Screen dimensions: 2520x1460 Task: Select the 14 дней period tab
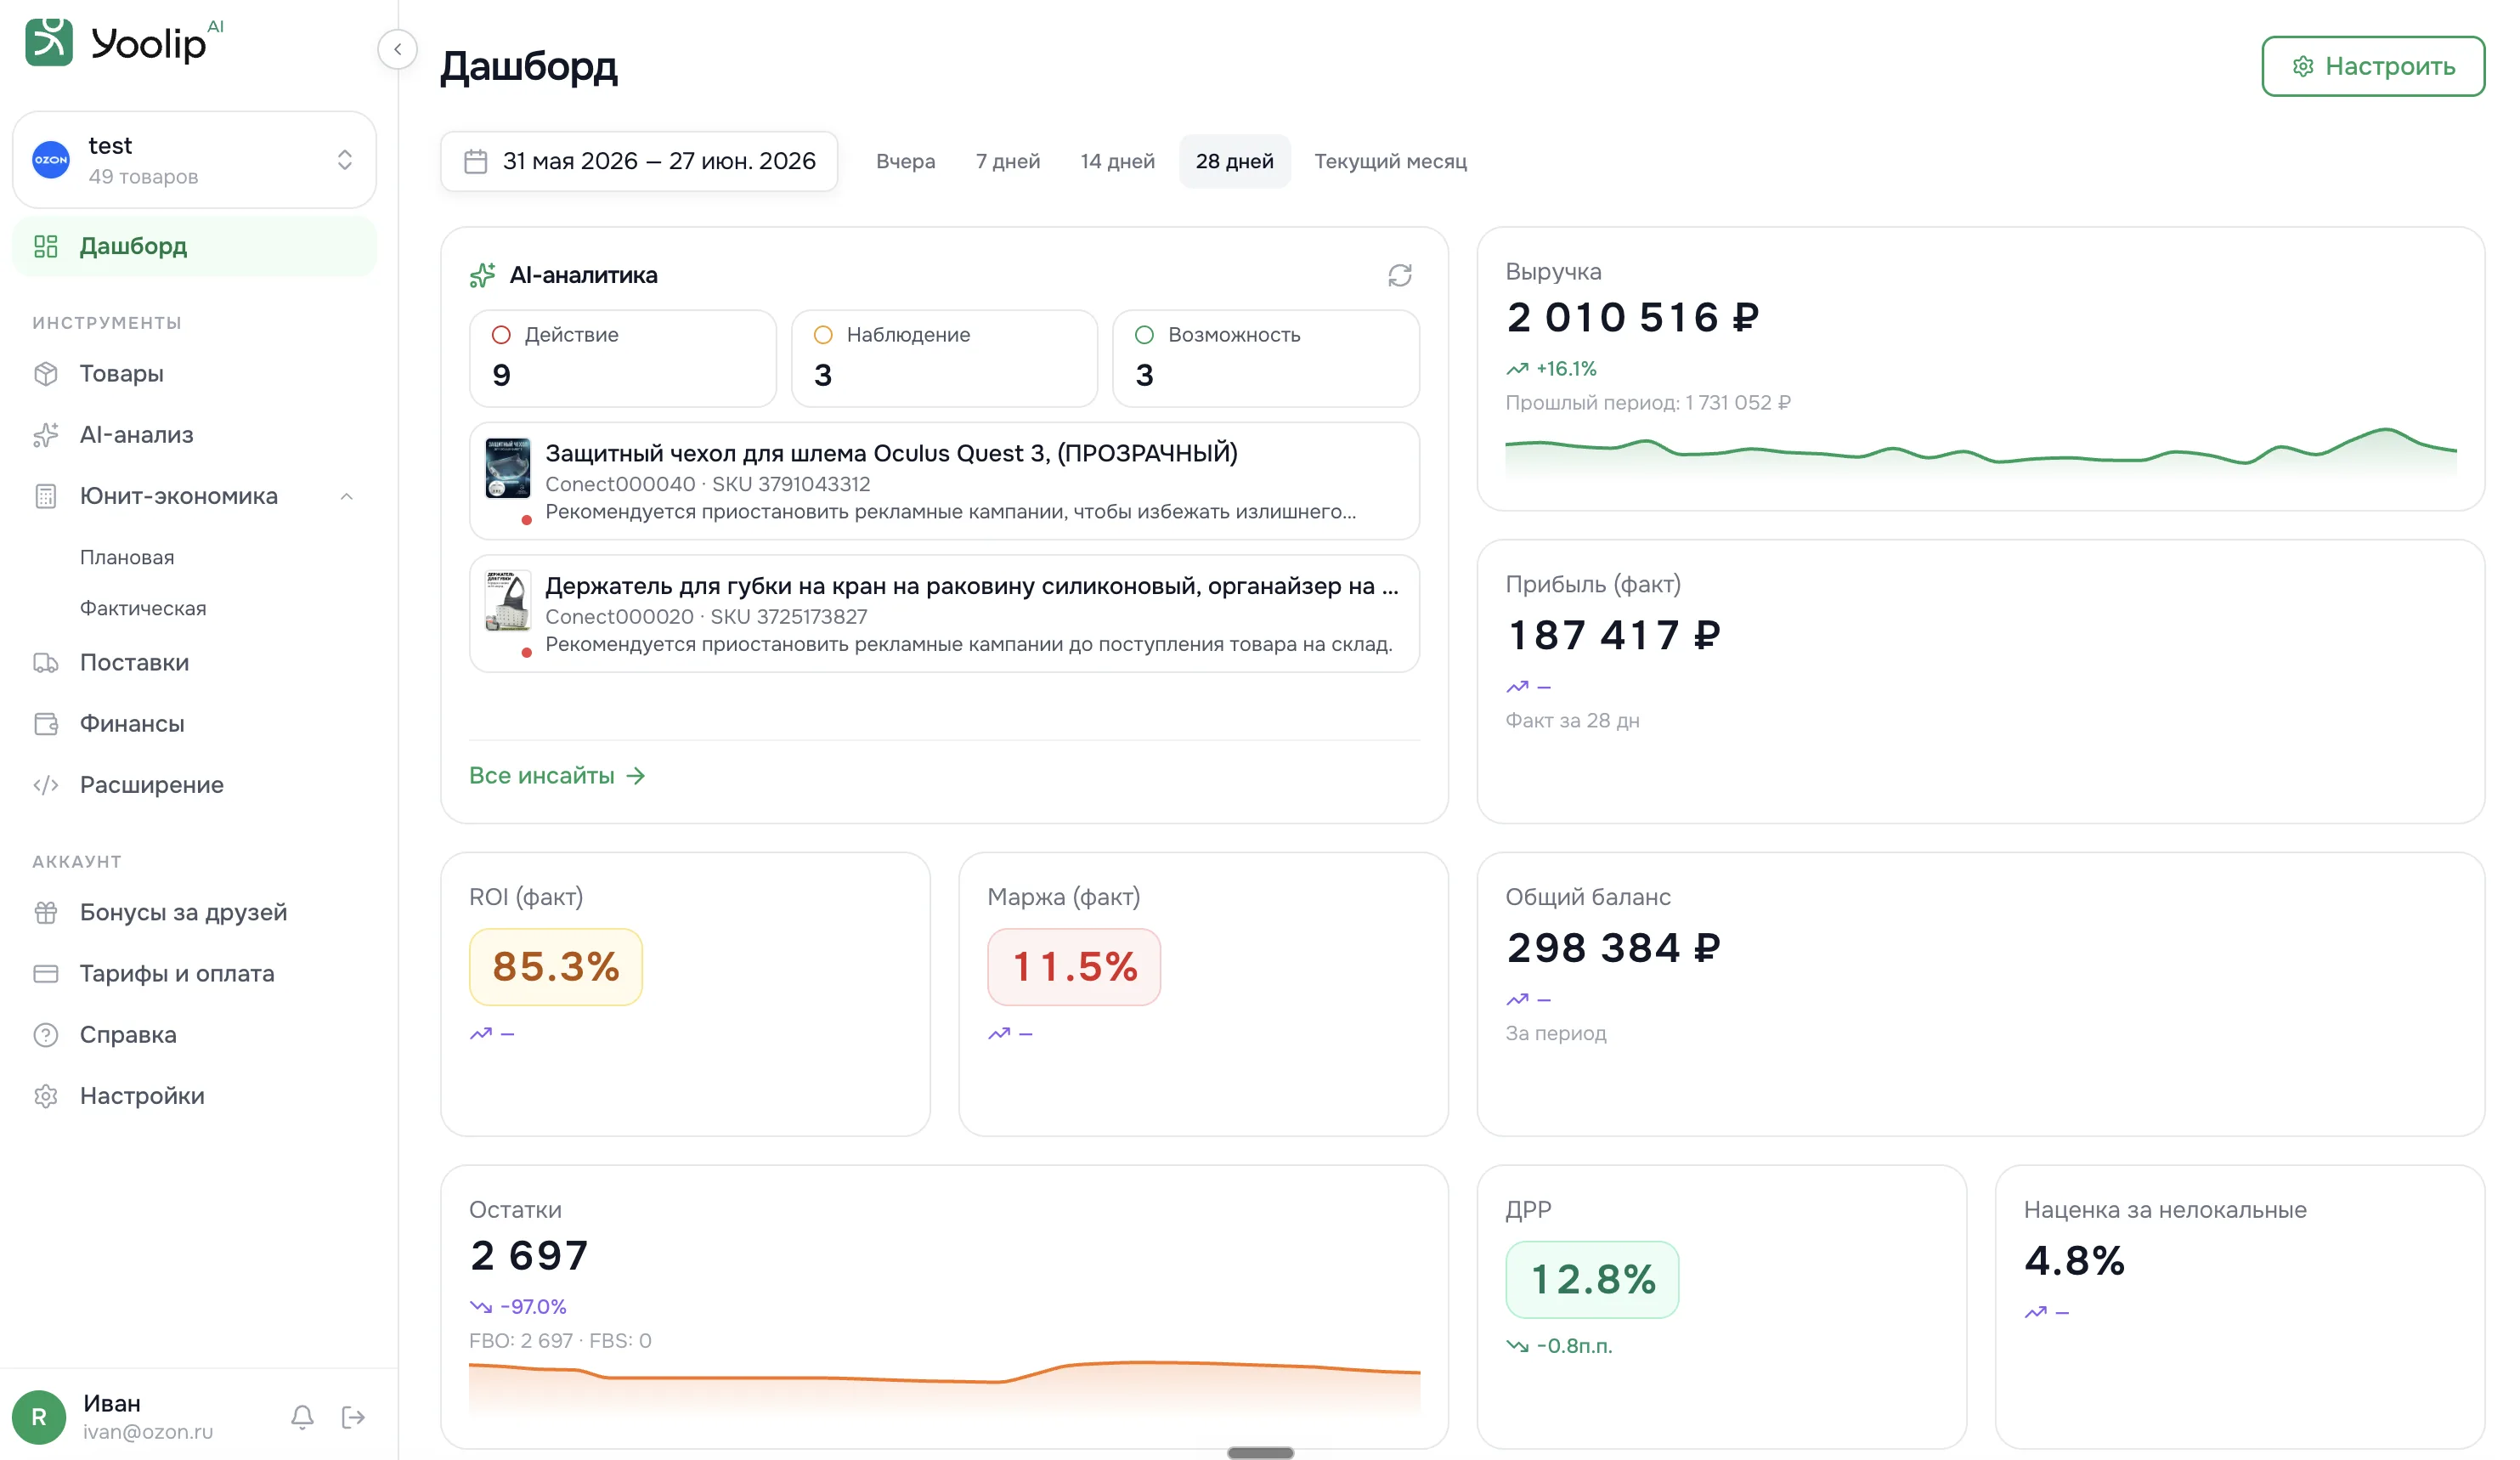coord(1117,161)
